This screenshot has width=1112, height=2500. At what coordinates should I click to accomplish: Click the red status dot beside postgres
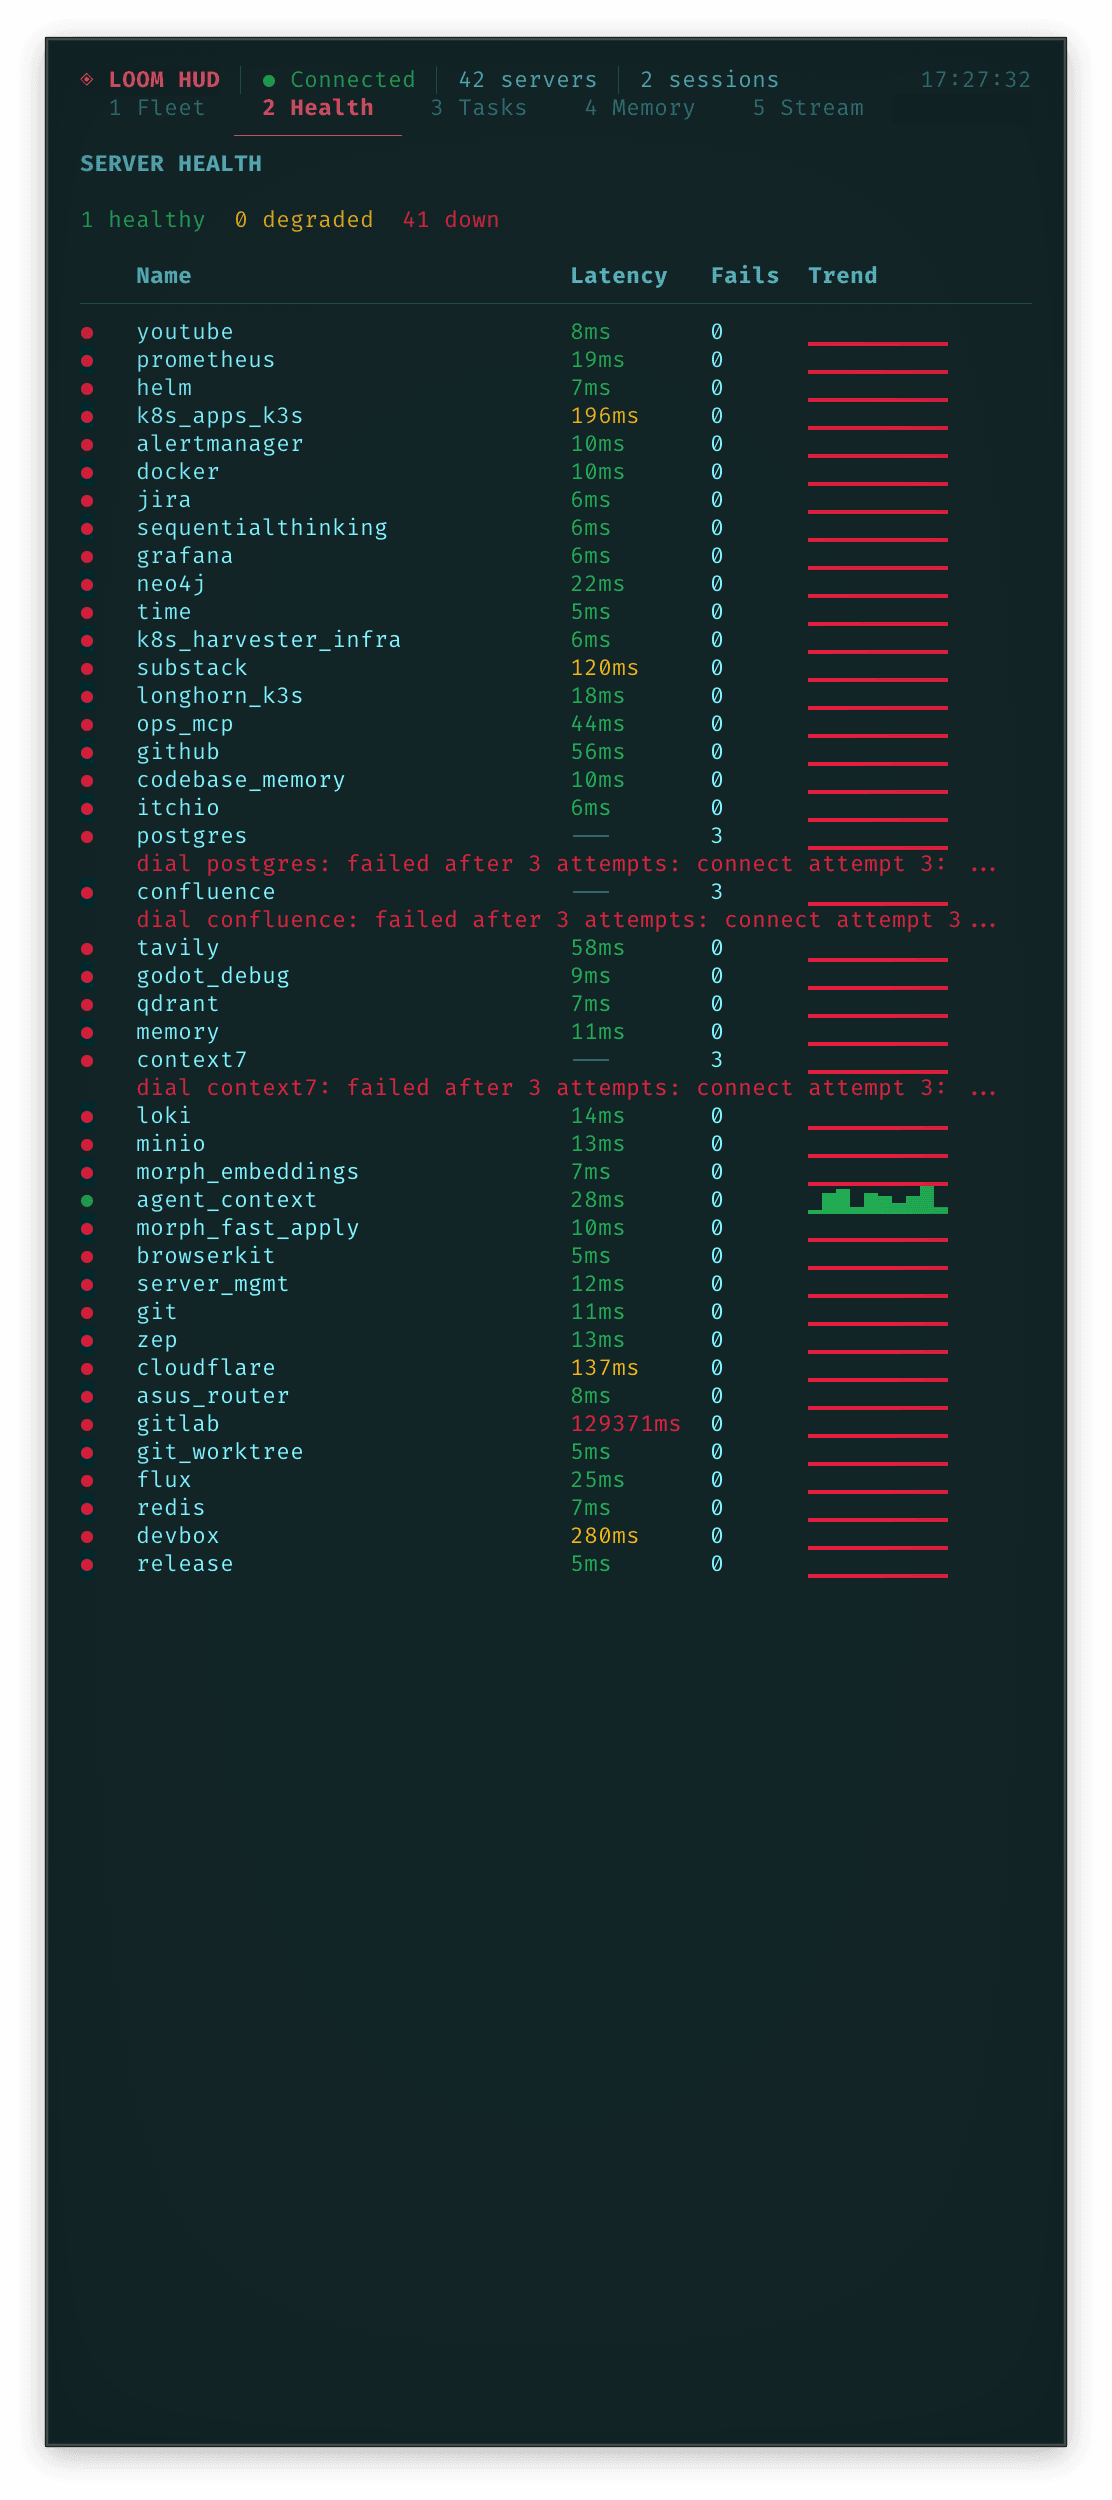(89, 835)
